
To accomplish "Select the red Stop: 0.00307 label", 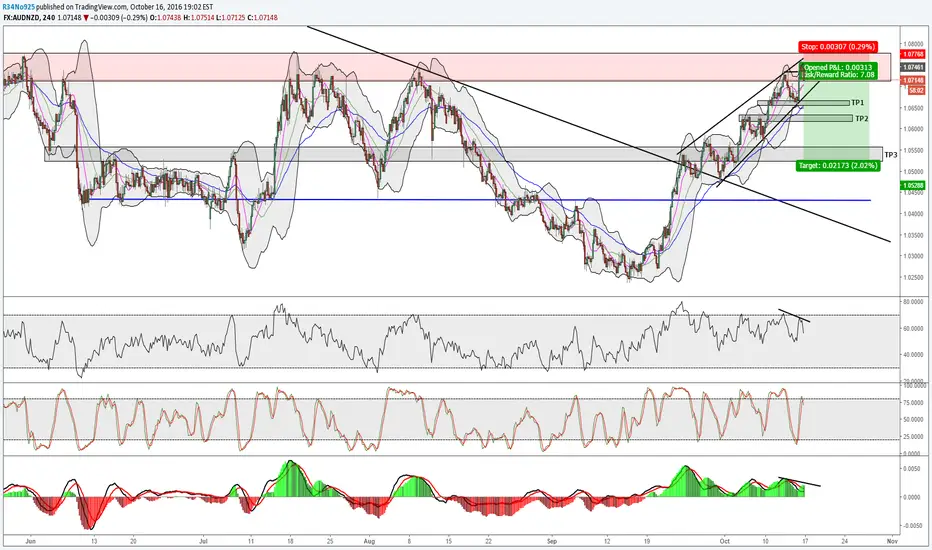I will point(837,47).
